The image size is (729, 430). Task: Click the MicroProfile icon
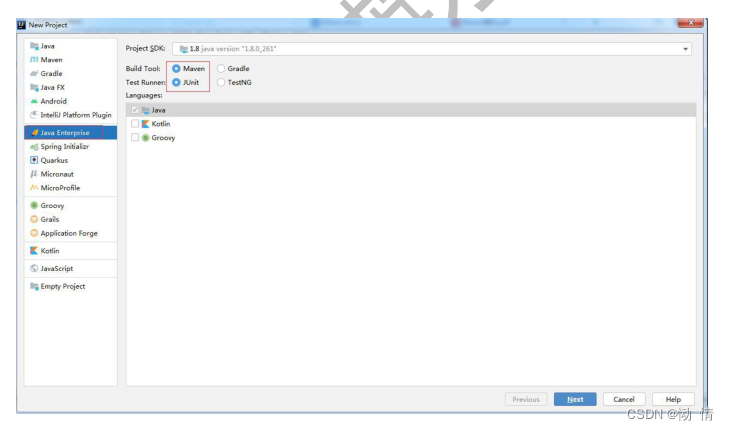(34, 187)
